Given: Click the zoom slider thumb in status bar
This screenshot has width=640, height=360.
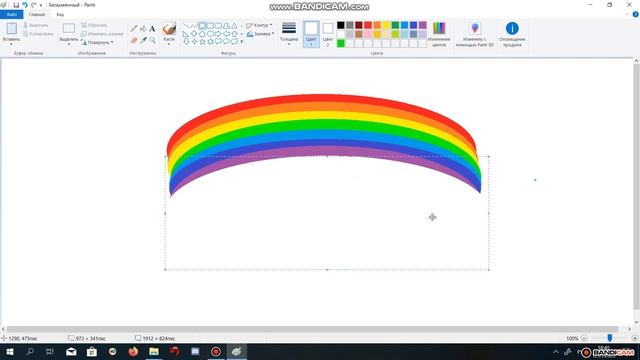Looking at the screenshot, I should [610, 338].
